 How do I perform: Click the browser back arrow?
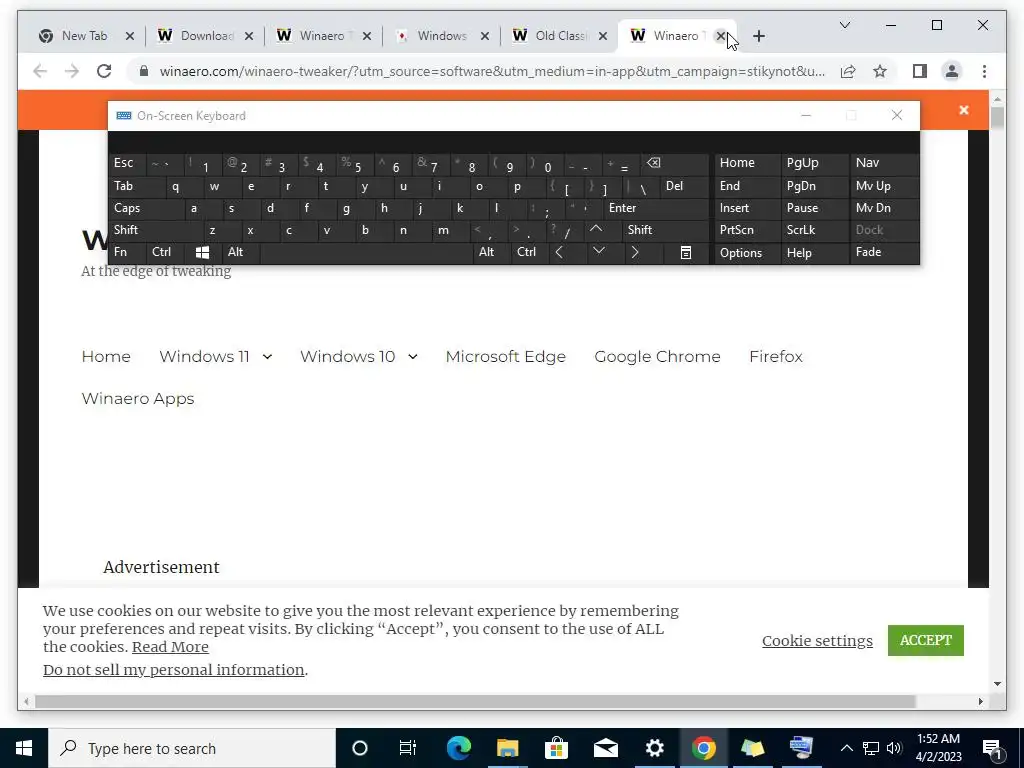click(40, 71)
